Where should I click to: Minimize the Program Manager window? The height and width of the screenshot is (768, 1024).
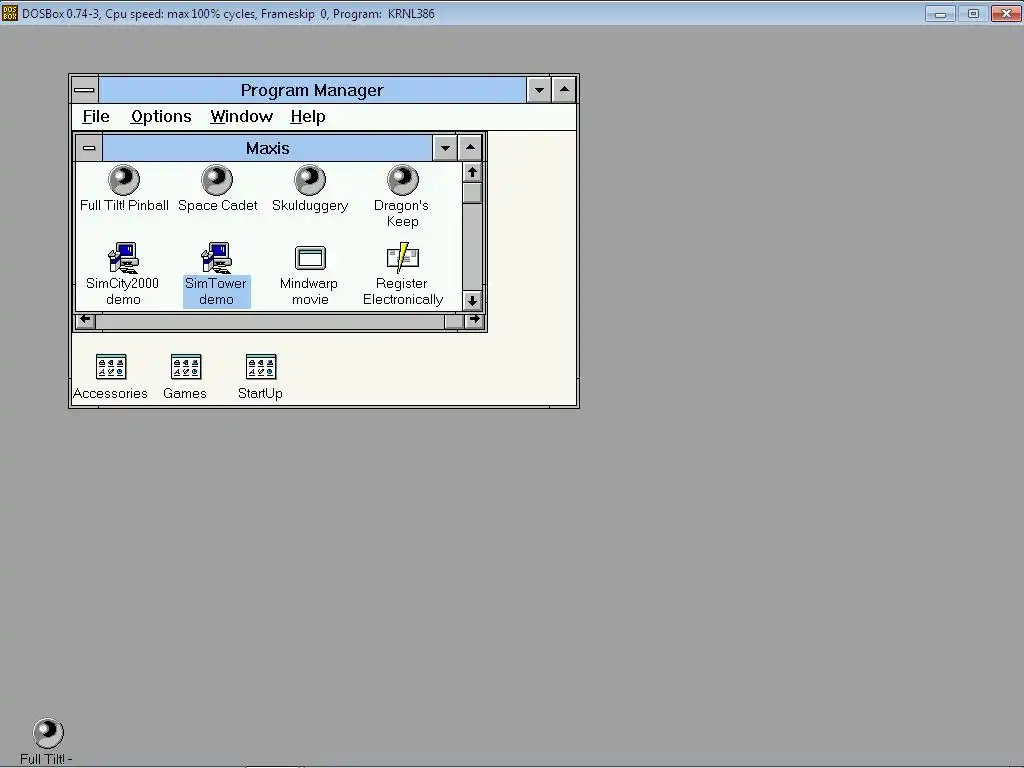(539, 90)
